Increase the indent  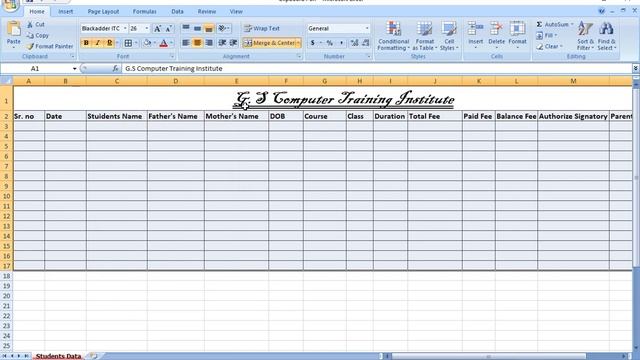[233, 43]
